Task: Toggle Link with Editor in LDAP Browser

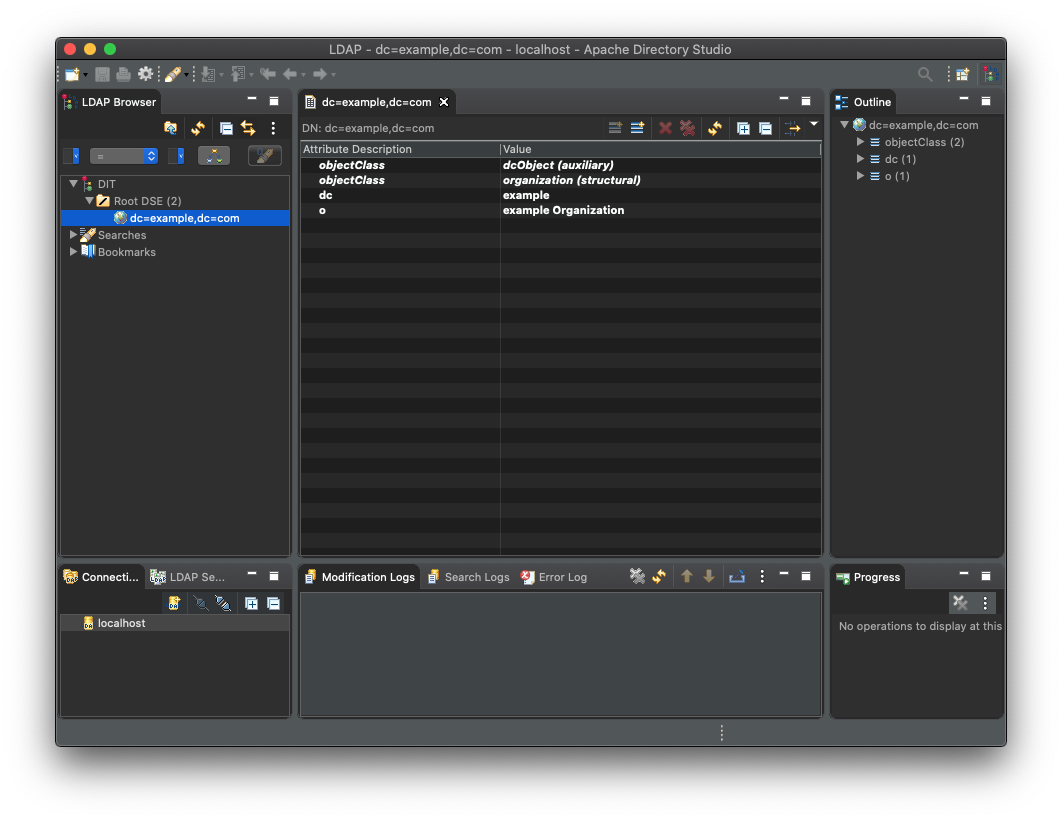Action: coord(249,128)
